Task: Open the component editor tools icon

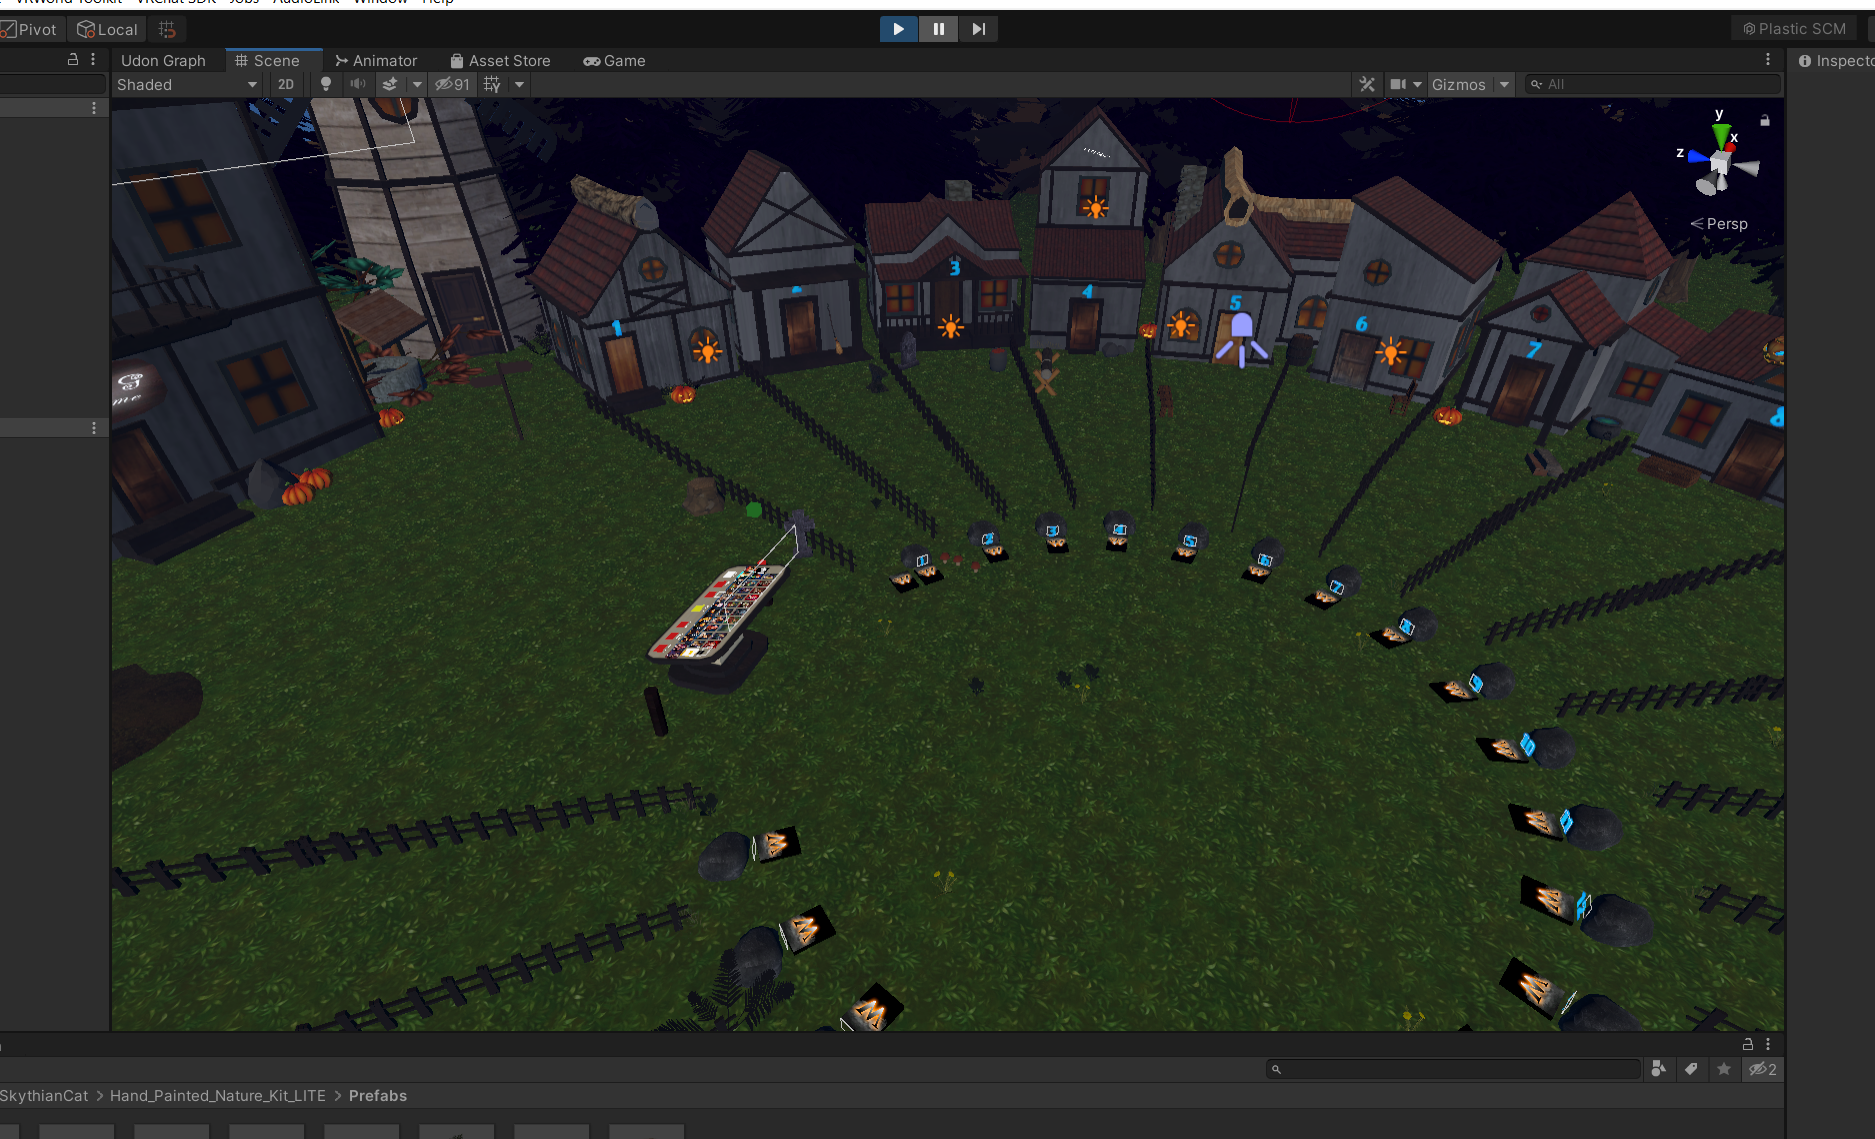Action: pyautogui.click(x=1367, y=85)
